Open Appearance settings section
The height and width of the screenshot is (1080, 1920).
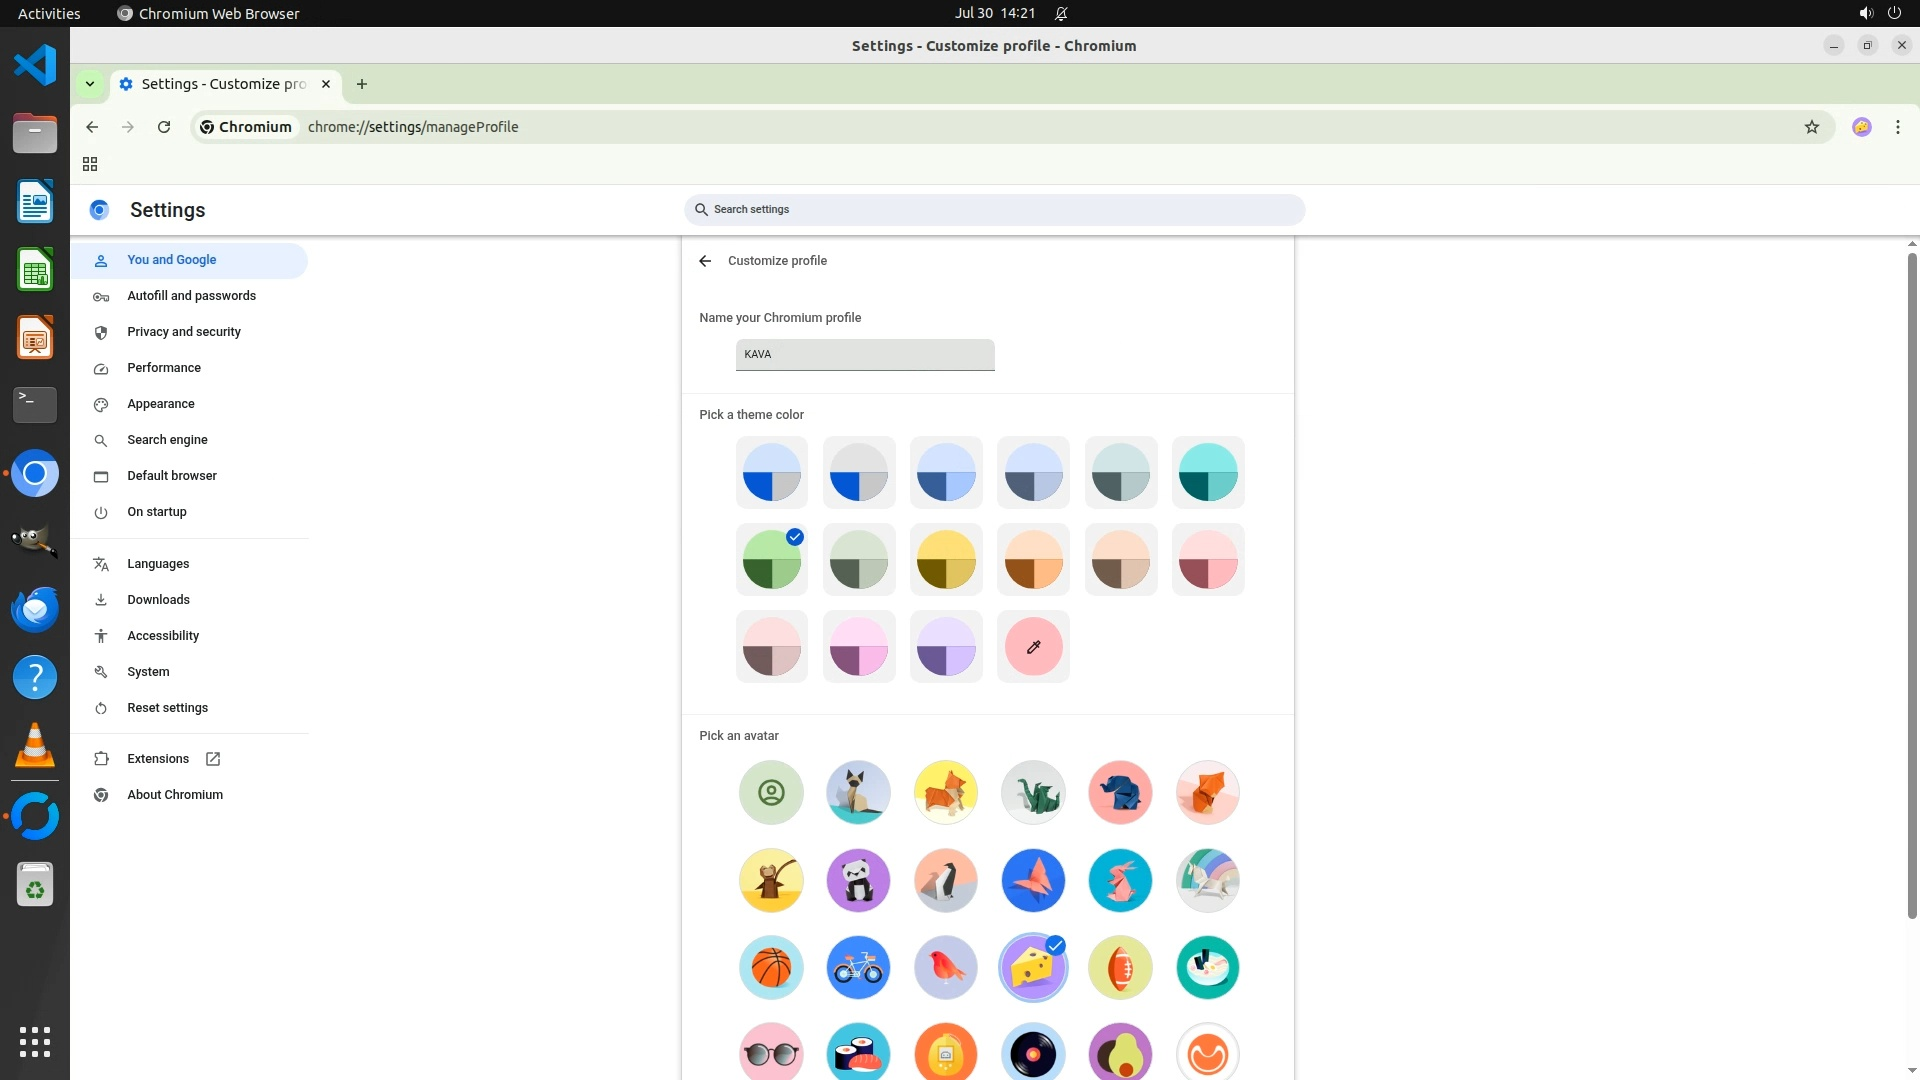(x=161, y=404)
